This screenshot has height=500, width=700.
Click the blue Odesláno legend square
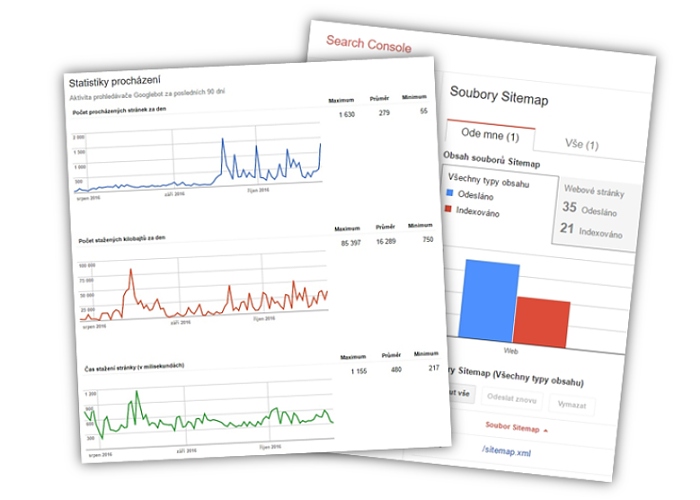tap(450, 196)
